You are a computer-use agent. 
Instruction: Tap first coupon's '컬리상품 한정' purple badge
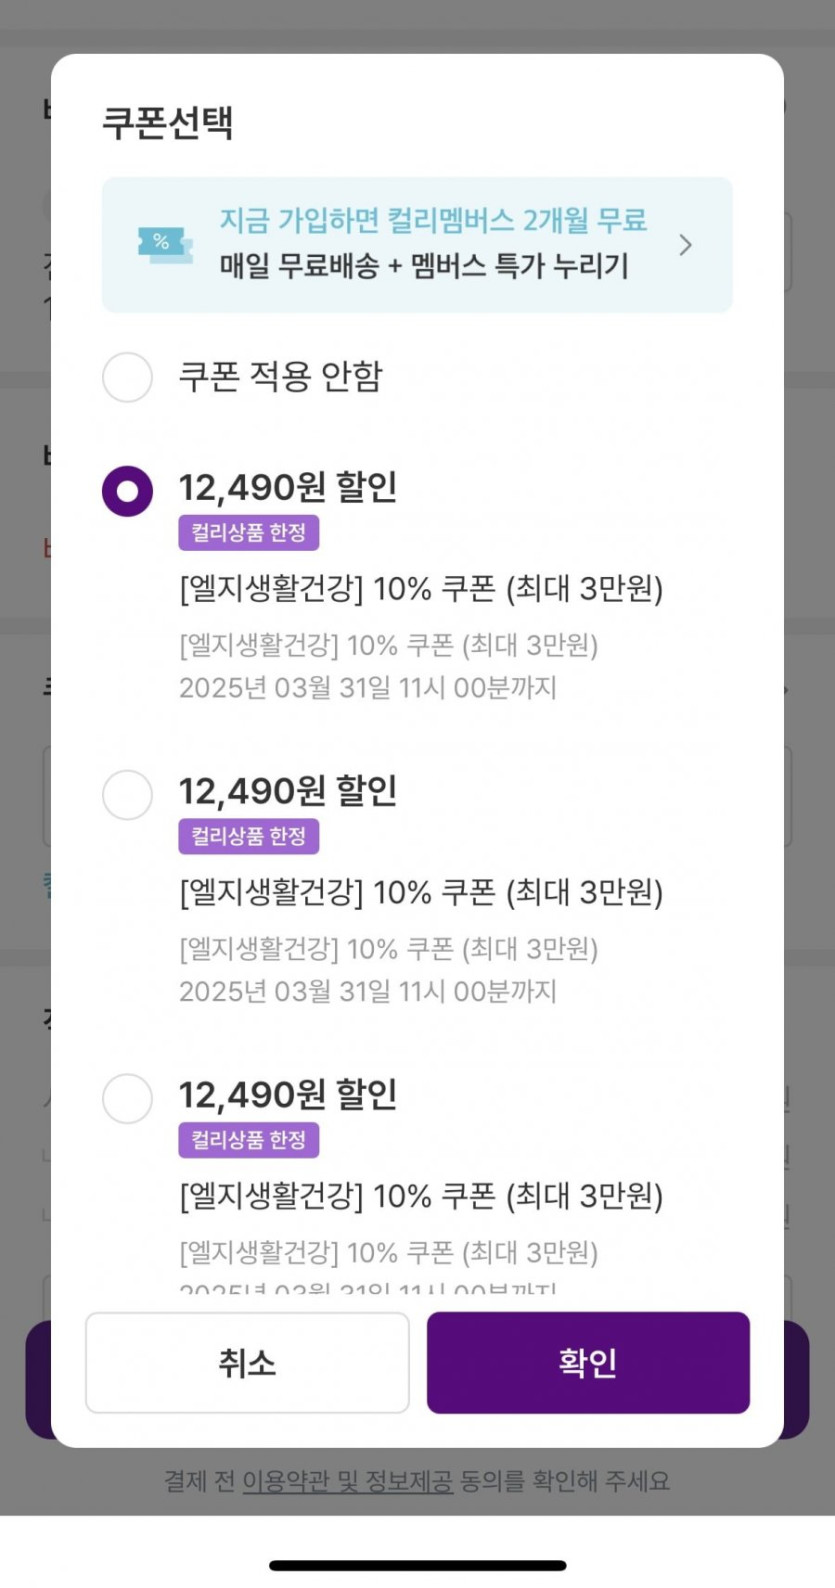(x=249, y=533)
